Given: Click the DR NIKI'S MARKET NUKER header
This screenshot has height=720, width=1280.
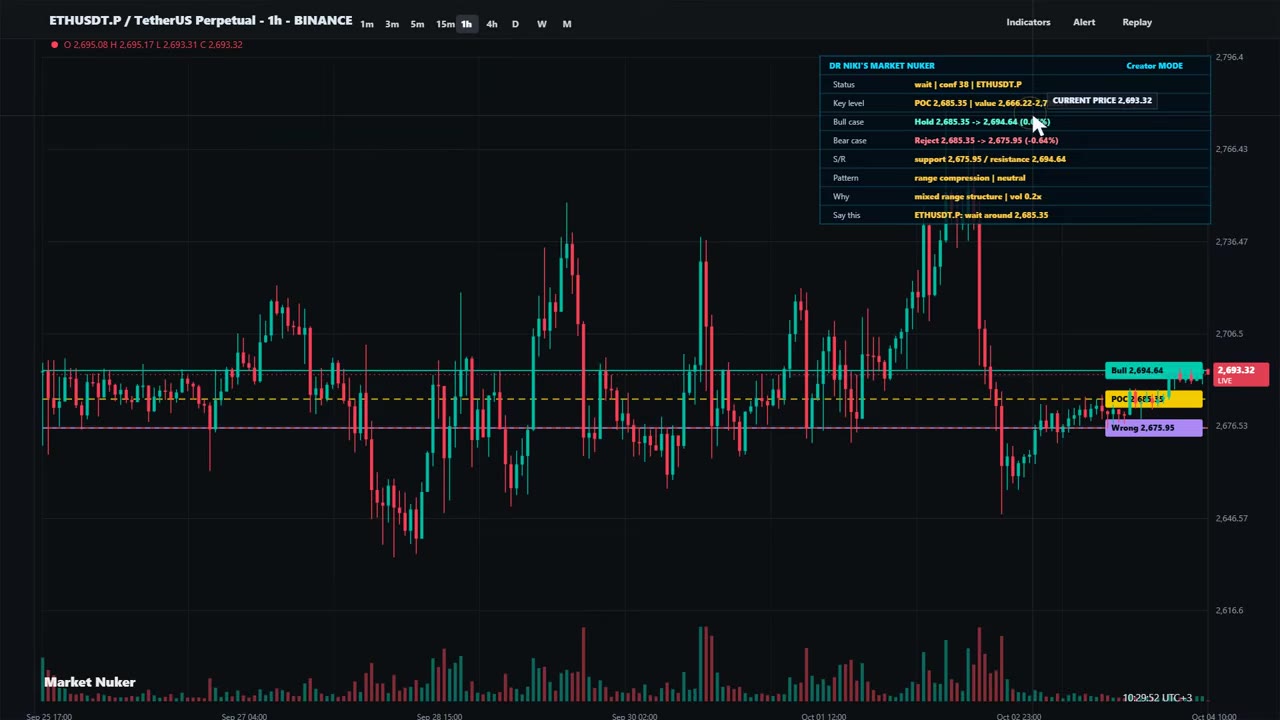Looking at the screenshot, I should click(x=882, y=66).
